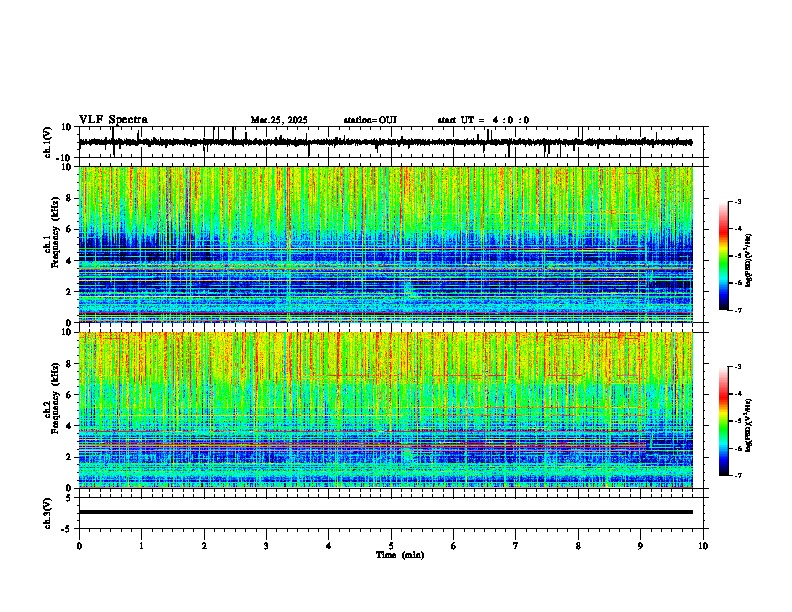This screenshot has width=792, height=612.
Task: Click the "6" kHz tick on ch.1 spectrogram
Action: point(70,229)
